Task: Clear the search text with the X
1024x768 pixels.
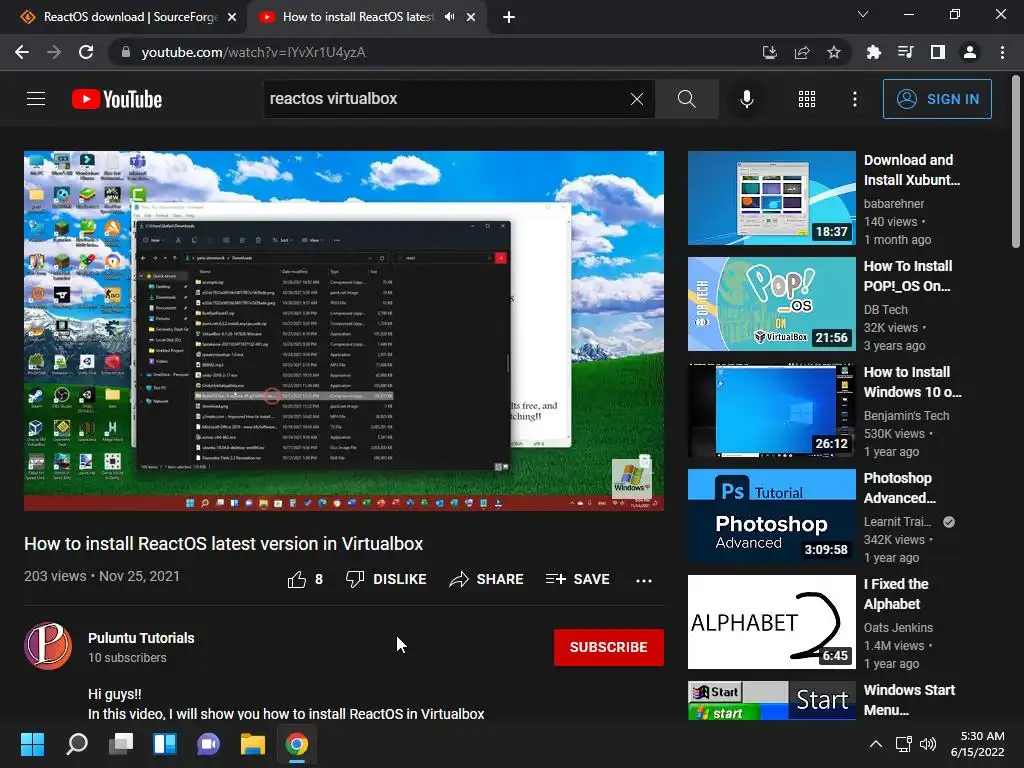Action: tap(637, 99)
